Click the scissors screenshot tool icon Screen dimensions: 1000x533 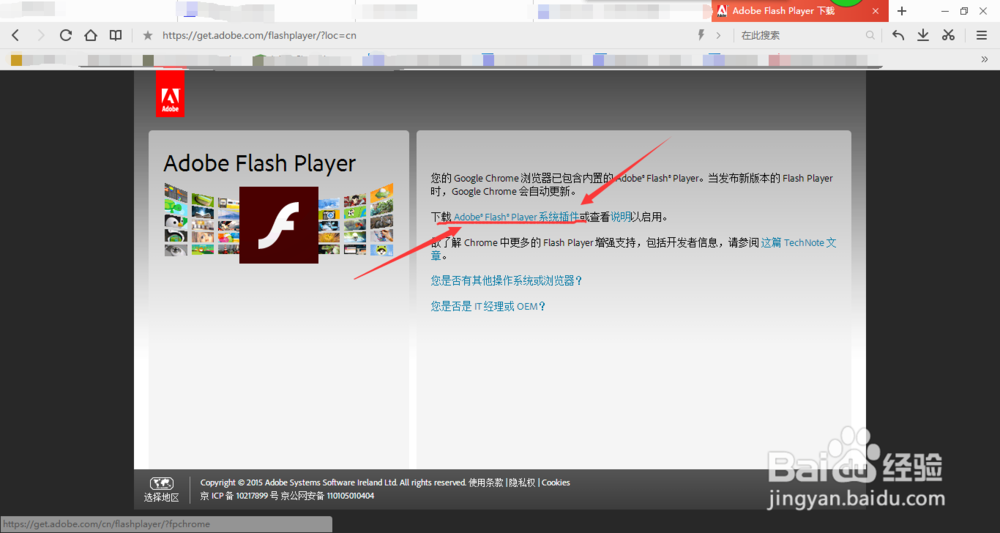[x=948, y=35]
